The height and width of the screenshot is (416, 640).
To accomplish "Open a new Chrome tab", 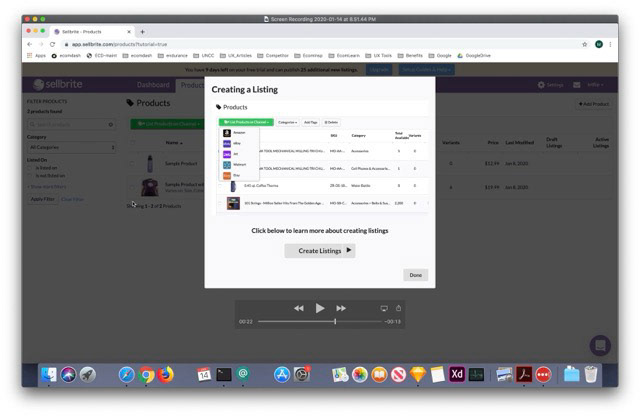I will [142, 31].
